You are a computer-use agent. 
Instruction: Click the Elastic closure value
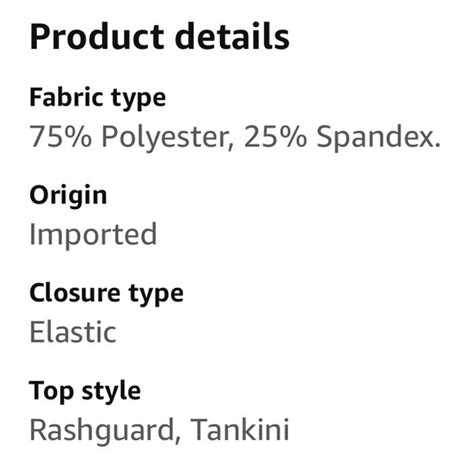73,332
